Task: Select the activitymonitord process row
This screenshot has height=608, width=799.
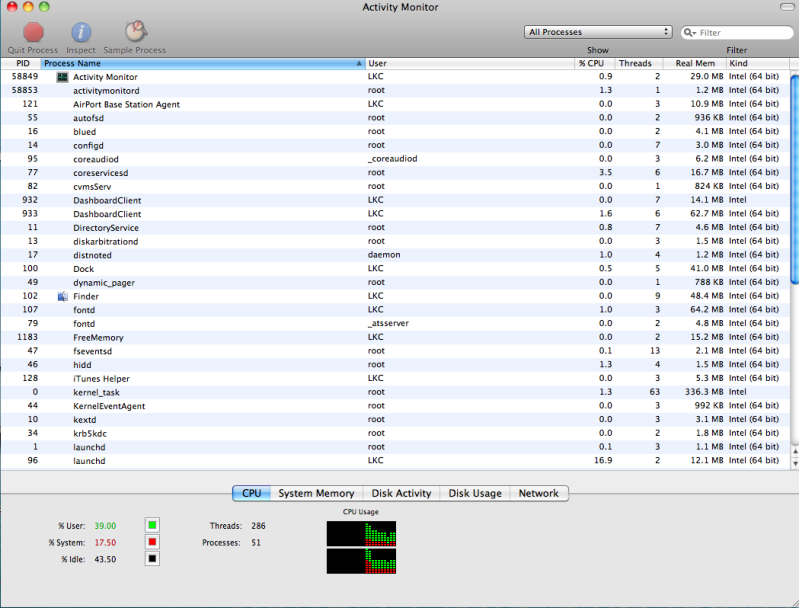Action: [x=395, y=90]
